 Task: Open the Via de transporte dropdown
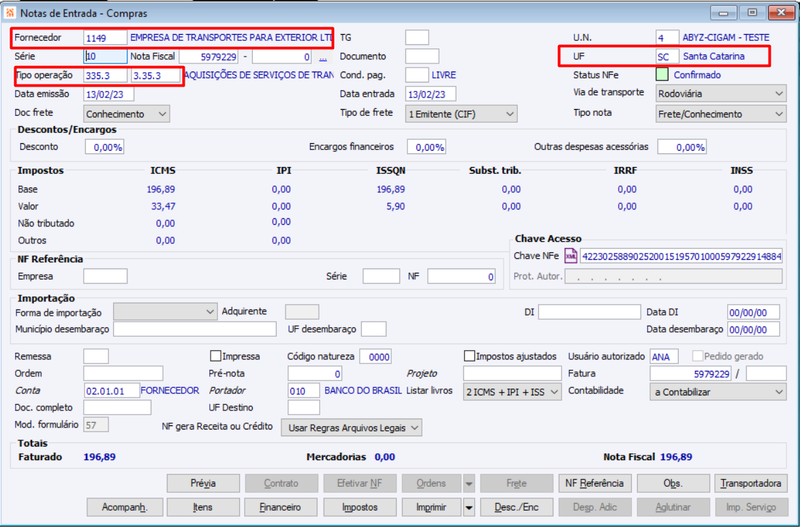[x=720, y=93]
